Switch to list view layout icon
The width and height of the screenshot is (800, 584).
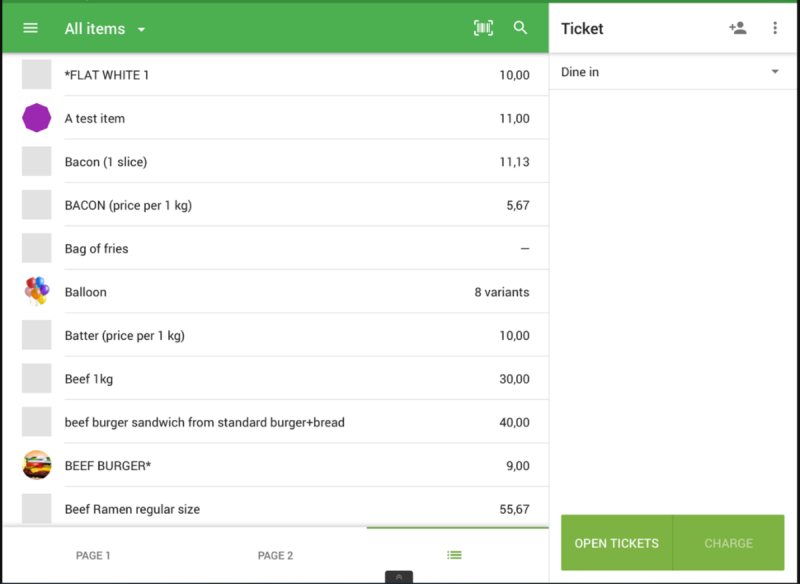coord(455,555)
